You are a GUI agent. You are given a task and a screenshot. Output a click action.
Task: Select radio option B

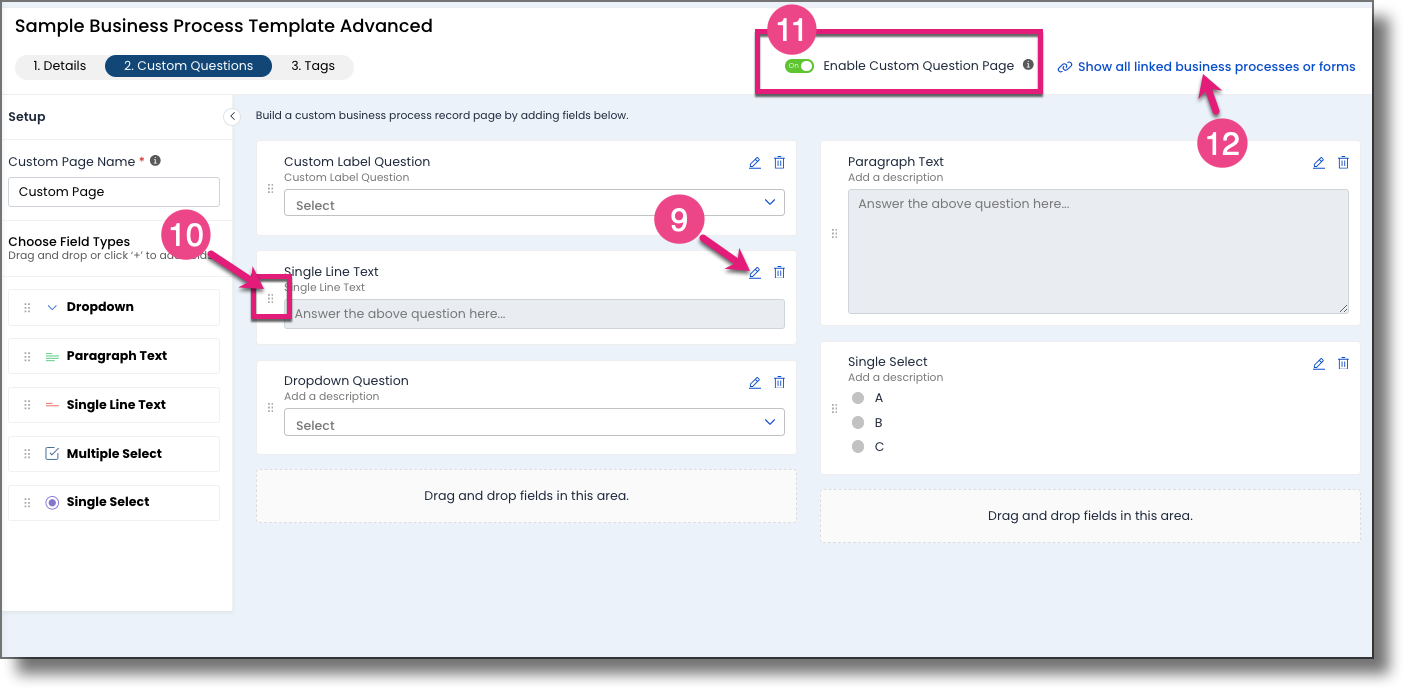858,422
